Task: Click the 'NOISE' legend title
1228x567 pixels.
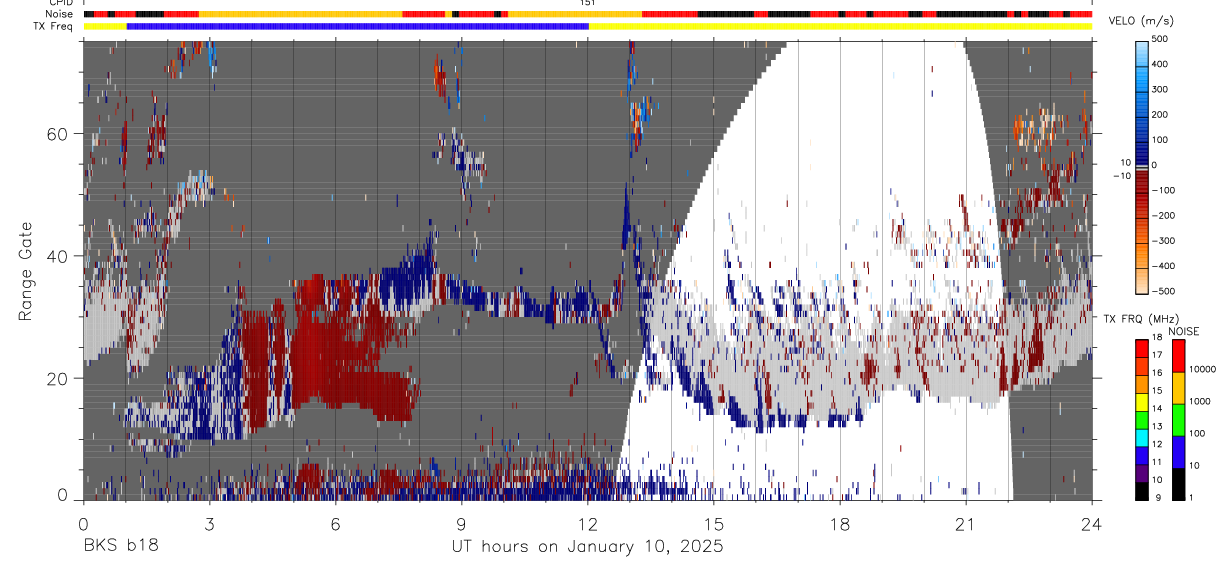Action: tap(1184, 331)
